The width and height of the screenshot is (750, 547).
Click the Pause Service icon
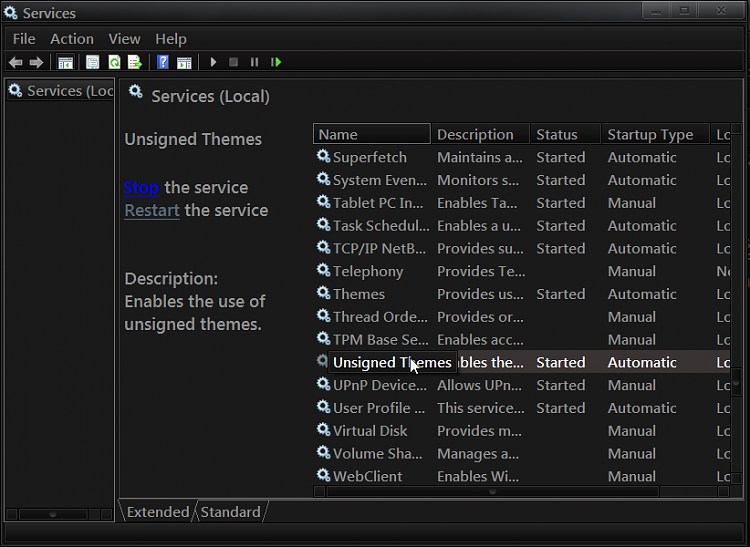(x=254, y=62)
